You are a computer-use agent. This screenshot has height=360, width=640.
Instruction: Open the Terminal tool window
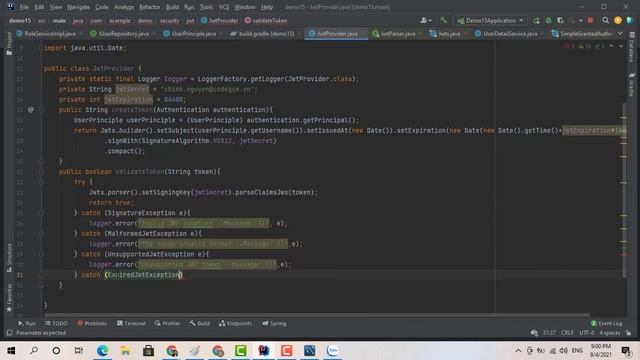(x=131, y=323)
